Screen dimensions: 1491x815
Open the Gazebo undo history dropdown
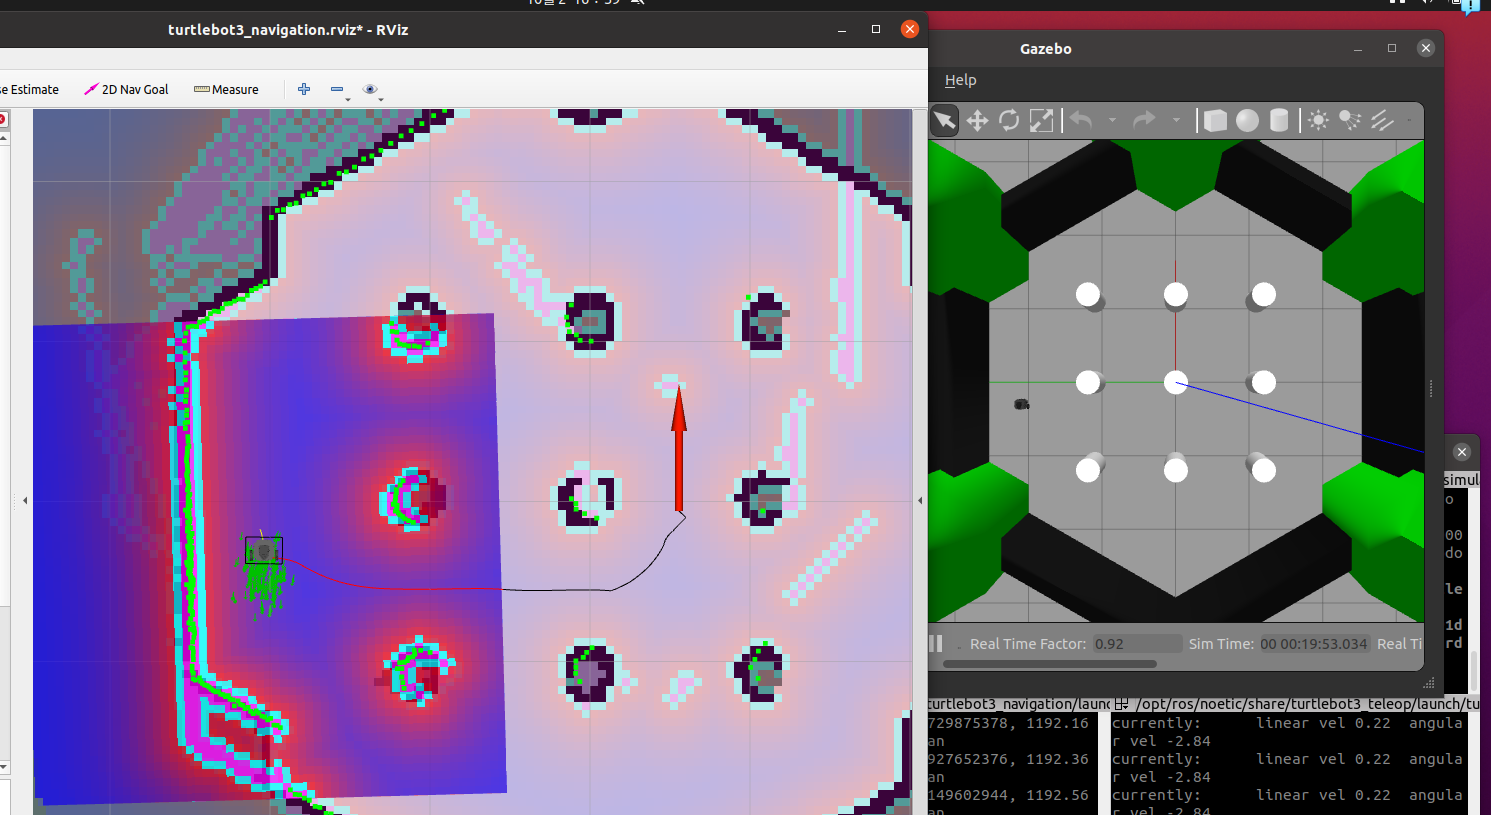click(1112, 121)
